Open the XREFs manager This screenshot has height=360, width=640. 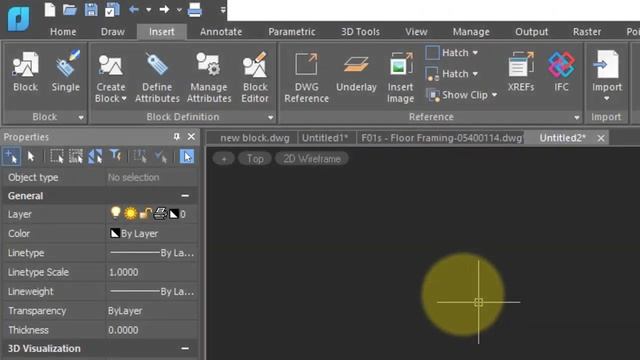521,72
